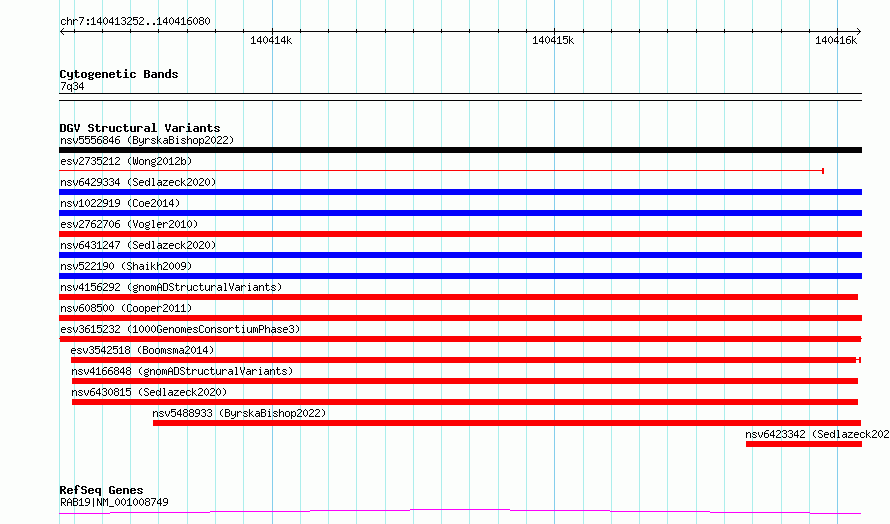Click the red bar under esv3542518
Screen dimensions: 890x524
coord(466,360)
